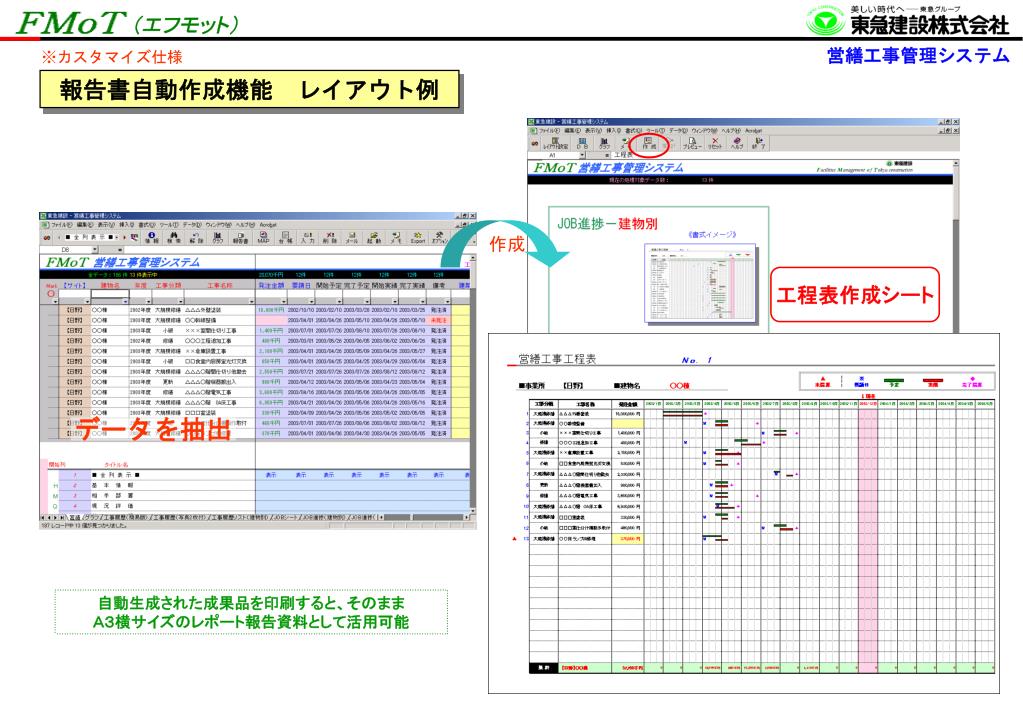Click the 終了 icon in the right window toolbar

(759, 144)
